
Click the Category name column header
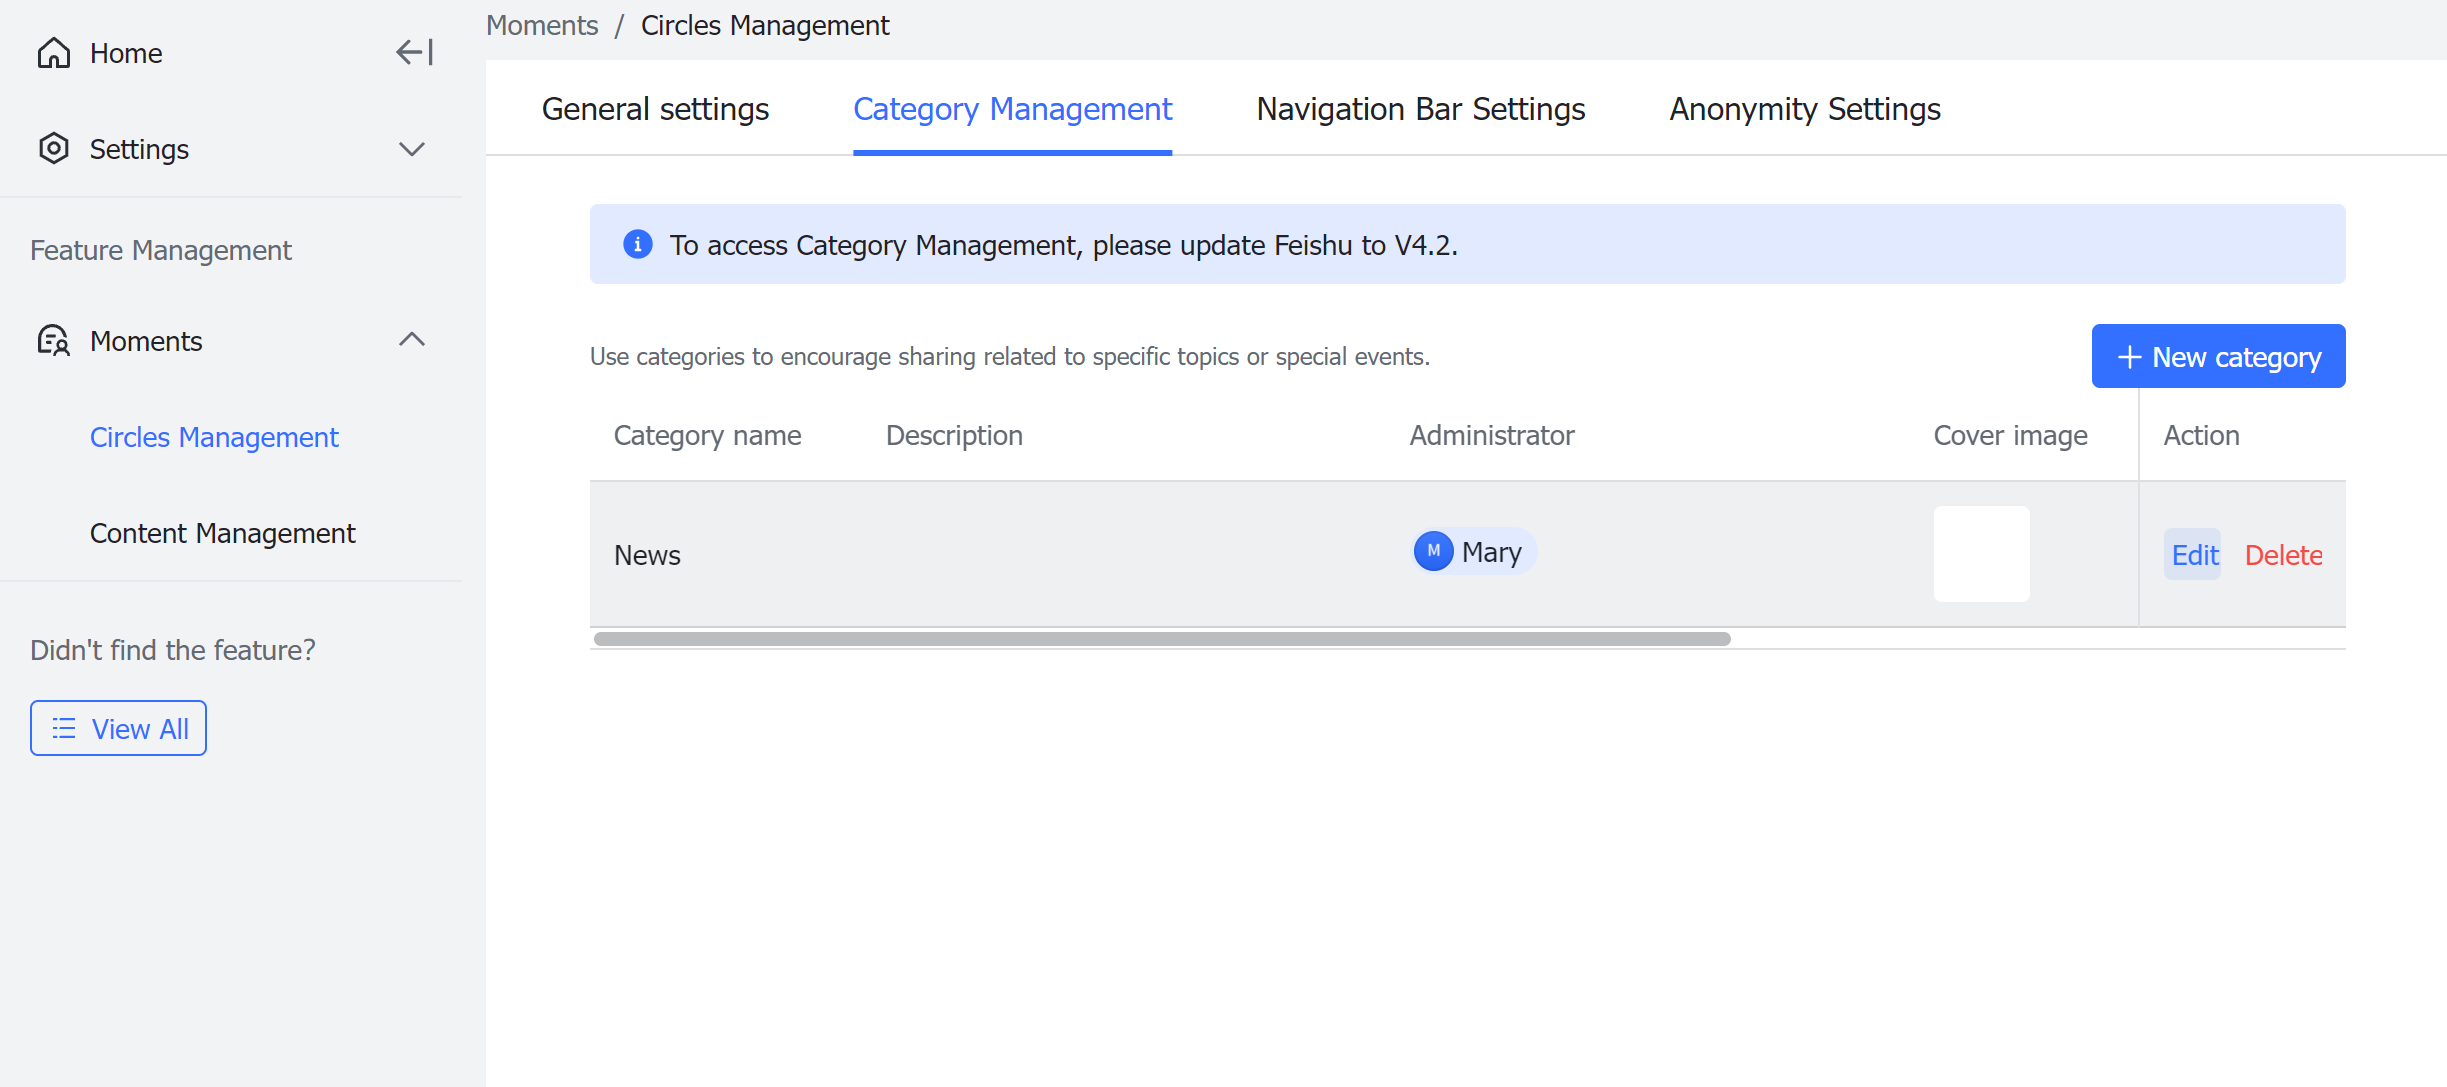pos(707,435)
